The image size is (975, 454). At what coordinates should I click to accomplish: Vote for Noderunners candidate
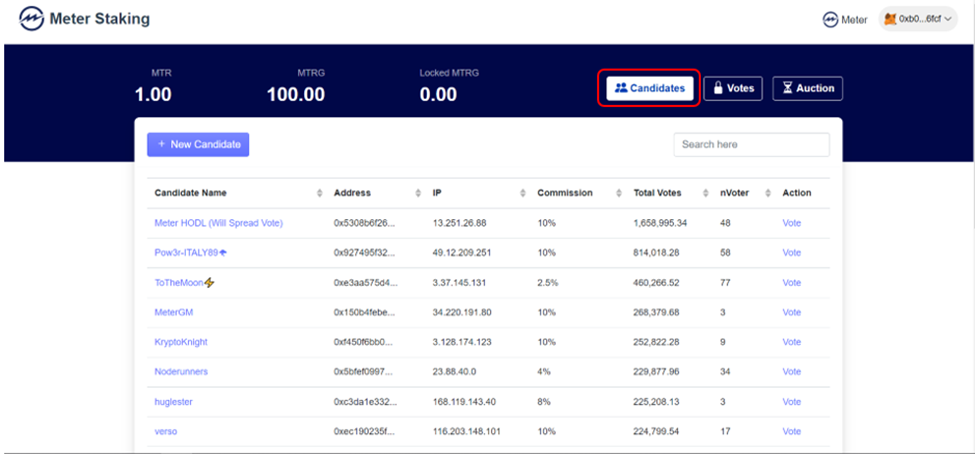[792, 371]
